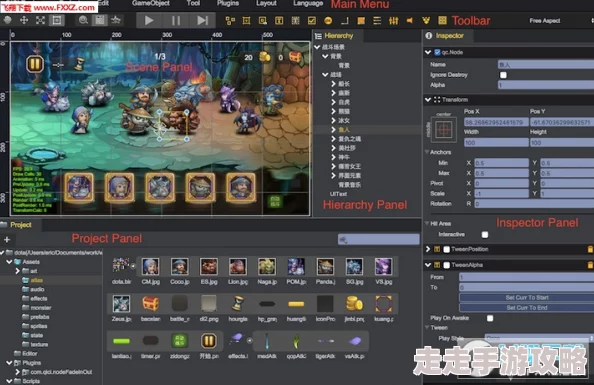This screenshot has height=385, width=594.
Task: Toggle the Ignore Destroy checkbox
Action: (503, 75)
